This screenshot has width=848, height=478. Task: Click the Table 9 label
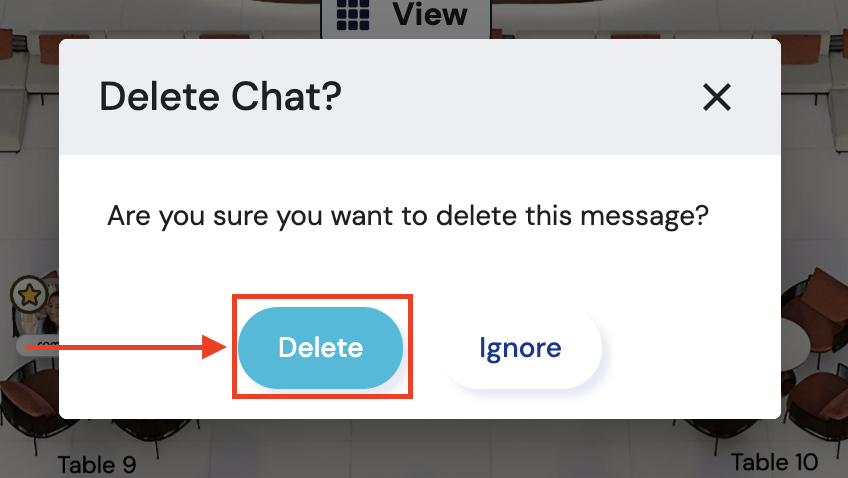click(x=96, y=464)
